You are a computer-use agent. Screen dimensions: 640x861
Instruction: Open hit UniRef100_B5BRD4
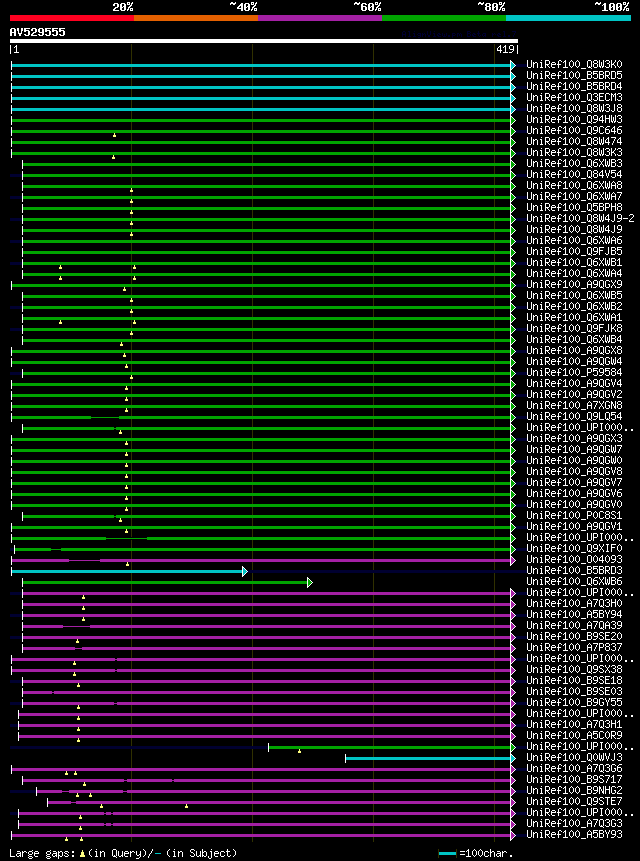coord(574,87)
